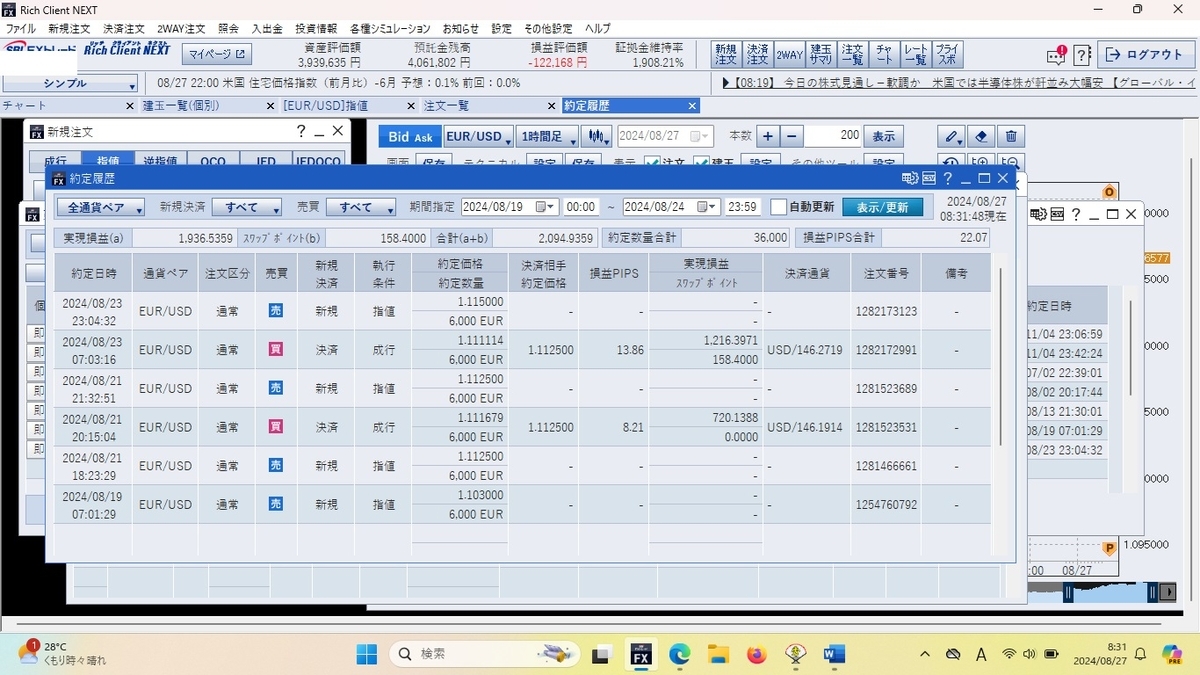This screenshot has width=1200, height=675.
Task: Enable the 自動更新 checkbox
Action: pyautogui.click(x=779, y=207)
